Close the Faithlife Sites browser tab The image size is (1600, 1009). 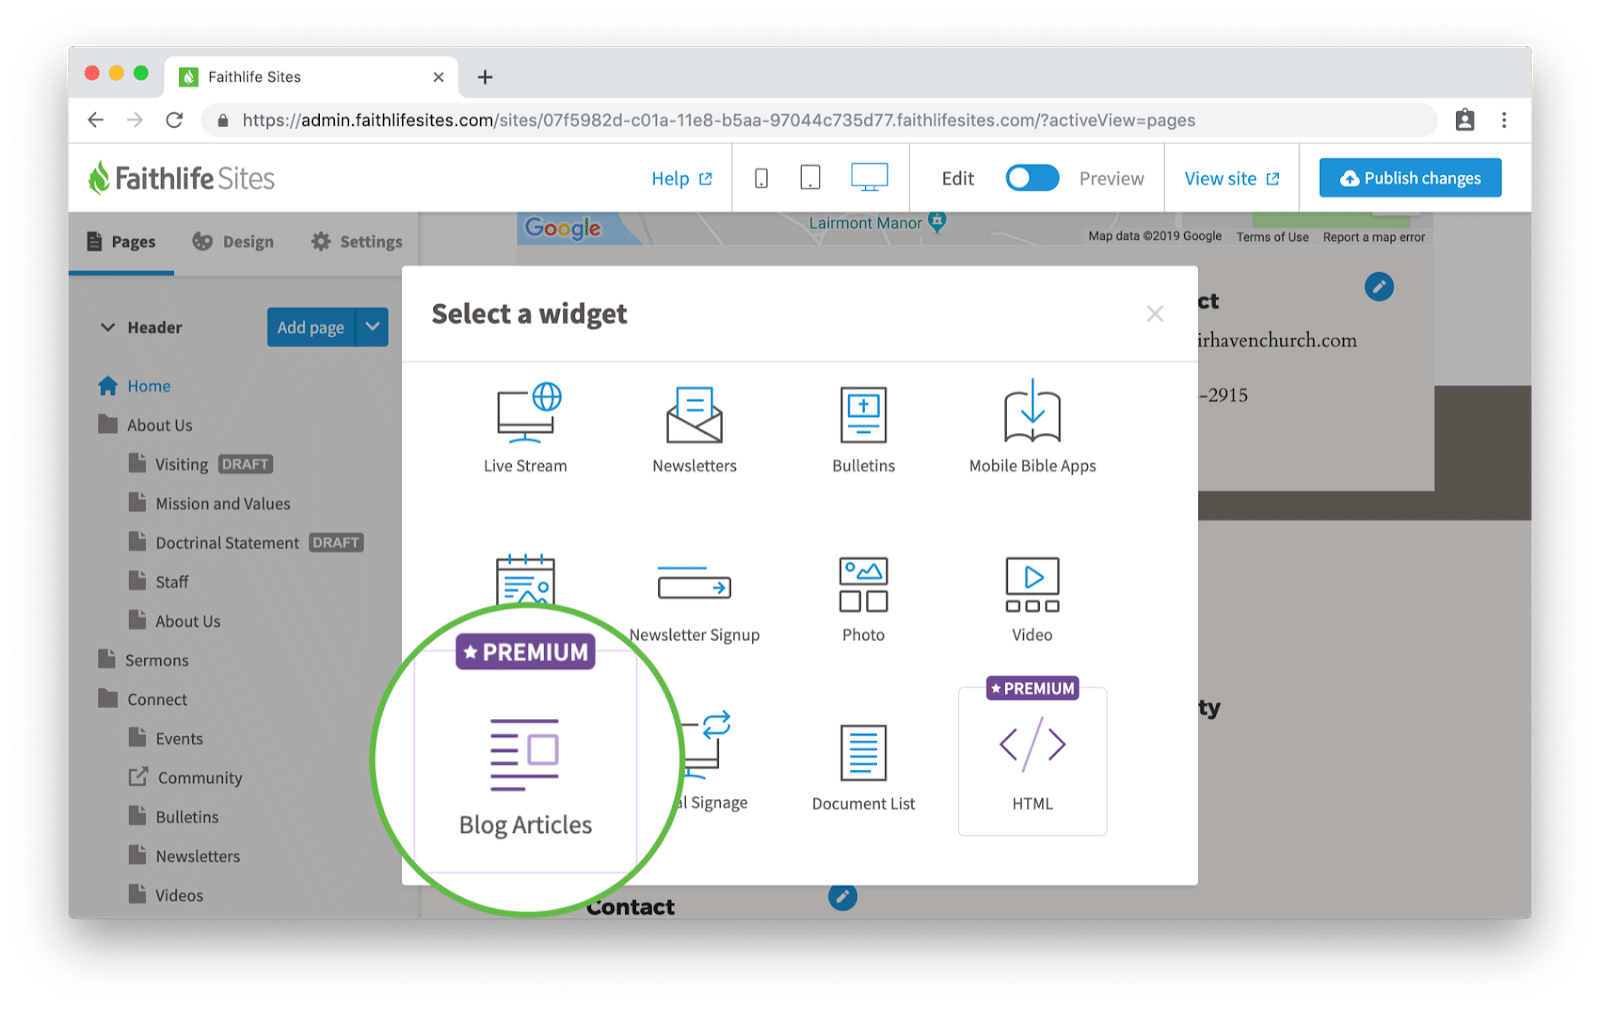(438, 77)
